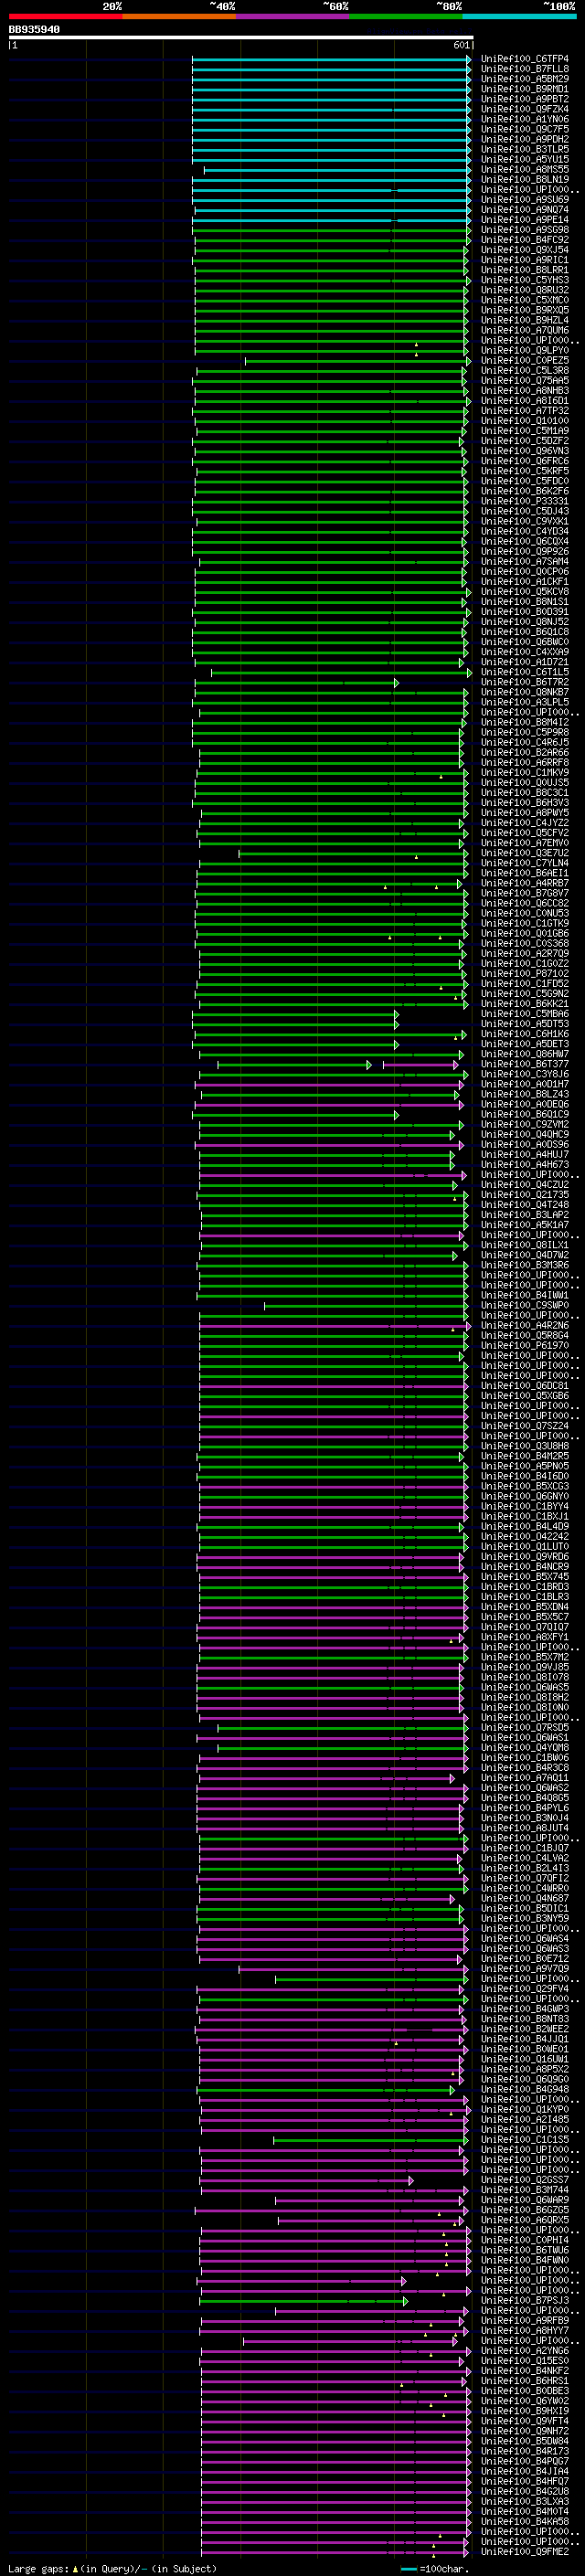Click the UniRef100_C6T1L5 label
Screen dimensions: 585x2576
[525, 673]
